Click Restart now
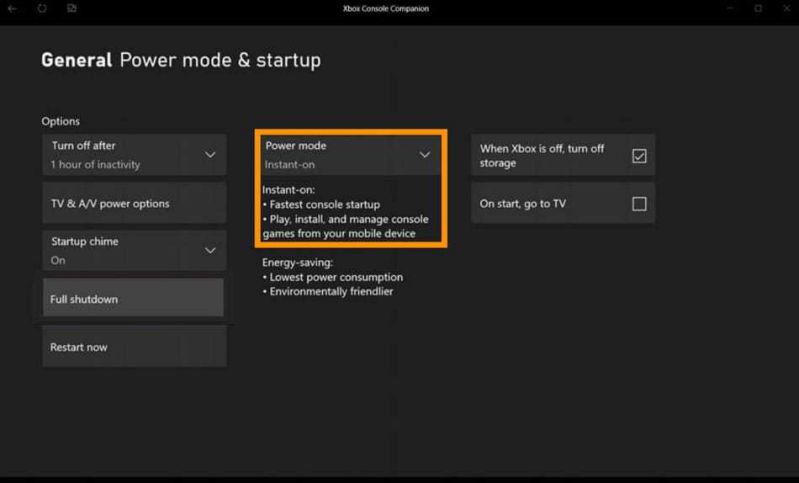This screenshot has height=483, width=799. (x=135, y=346)
